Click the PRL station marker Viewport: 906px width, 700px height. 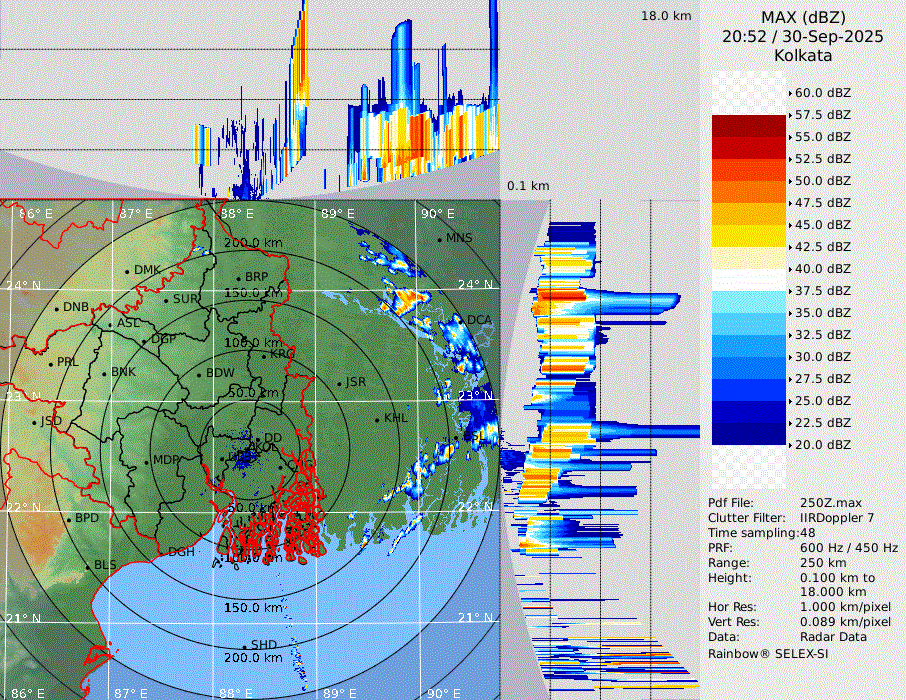coord(50,363)
